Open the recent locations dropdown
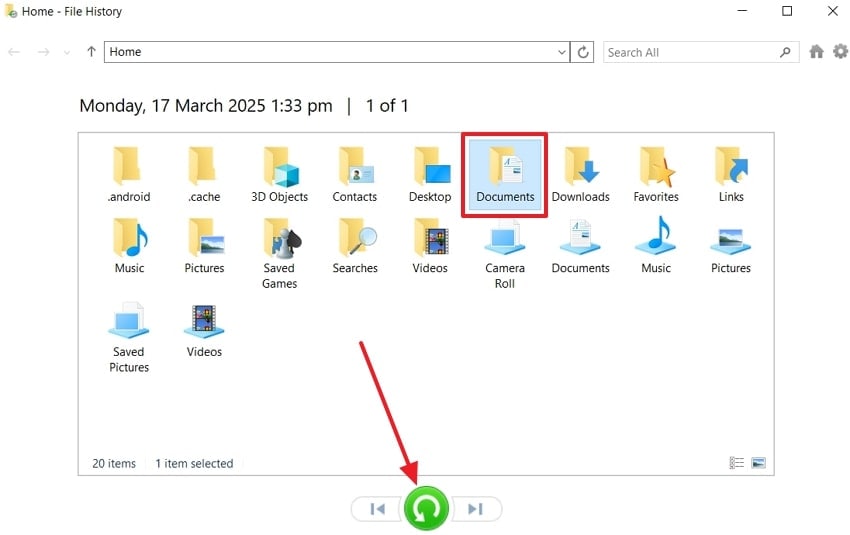 pyautogui.click(x=67, y=53)
